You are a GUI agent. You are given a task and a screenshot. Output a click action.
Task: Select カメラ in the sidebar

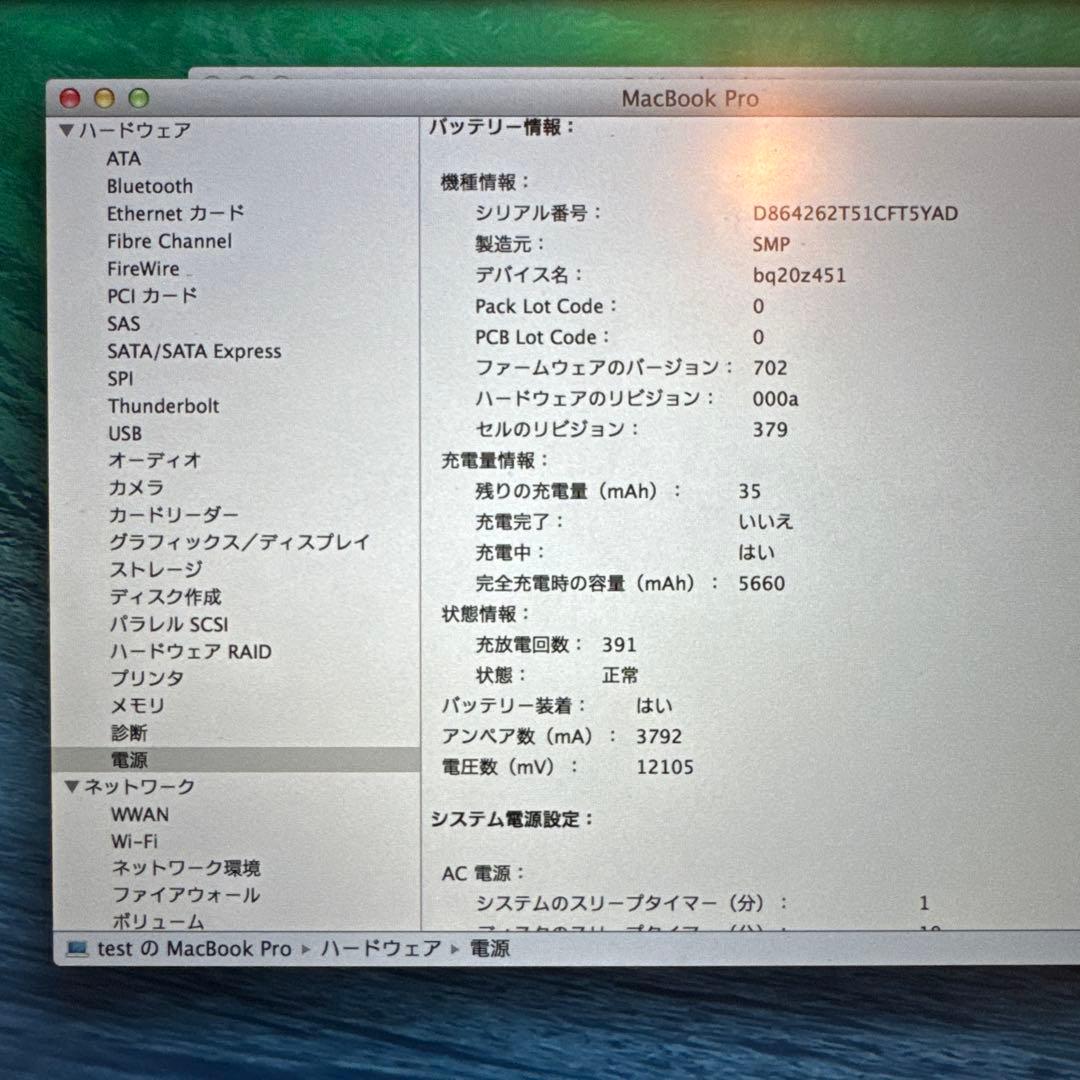click(136, 488)
